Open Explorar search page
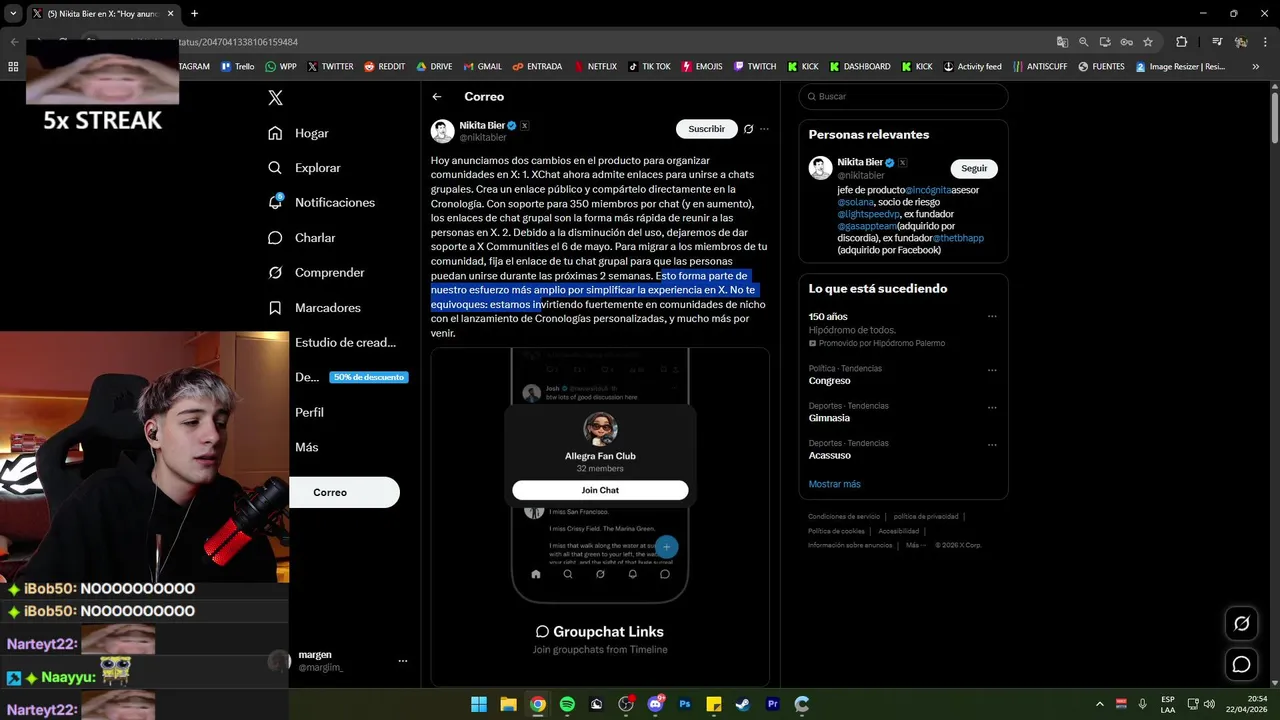The image size is (1280, 720). tap(304, 168)
